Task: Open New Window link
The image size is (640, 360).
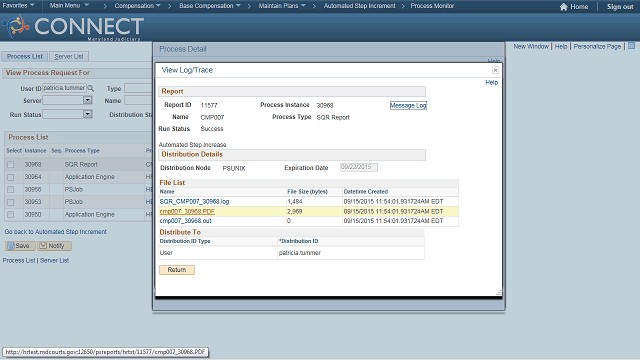Action: [x=531, y=47]
